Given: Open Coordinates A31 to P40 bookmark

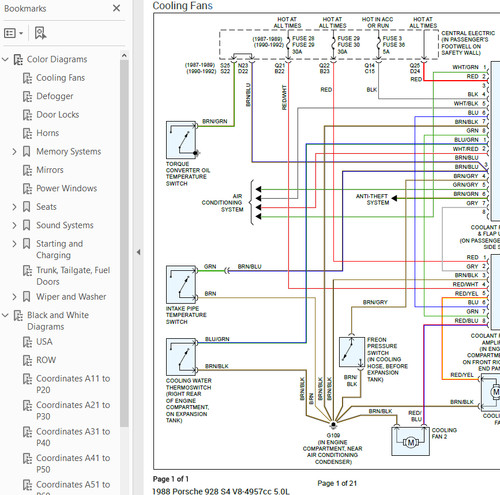Looking at the screenshot, I should tap(73, 437).
